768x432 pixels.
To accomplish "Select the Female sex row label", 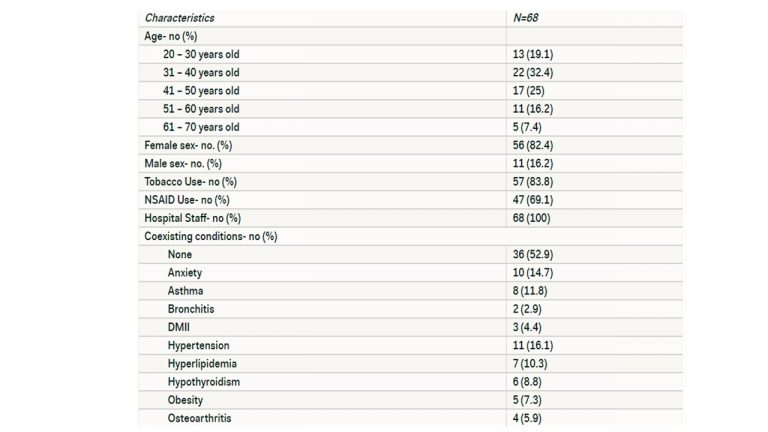I will [x=188, y=145].
